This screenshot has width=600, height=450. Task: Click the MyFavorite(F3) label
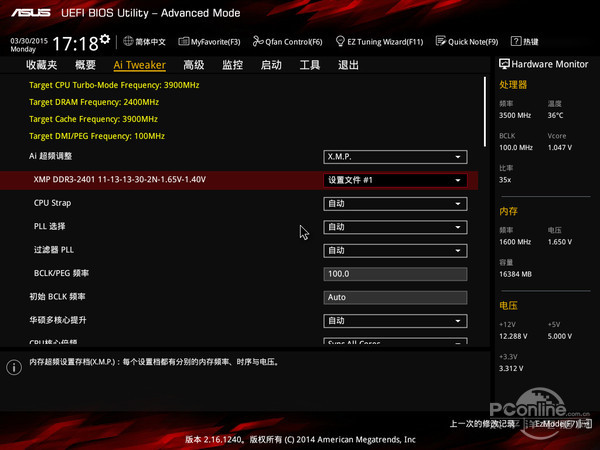pos(215,42)
